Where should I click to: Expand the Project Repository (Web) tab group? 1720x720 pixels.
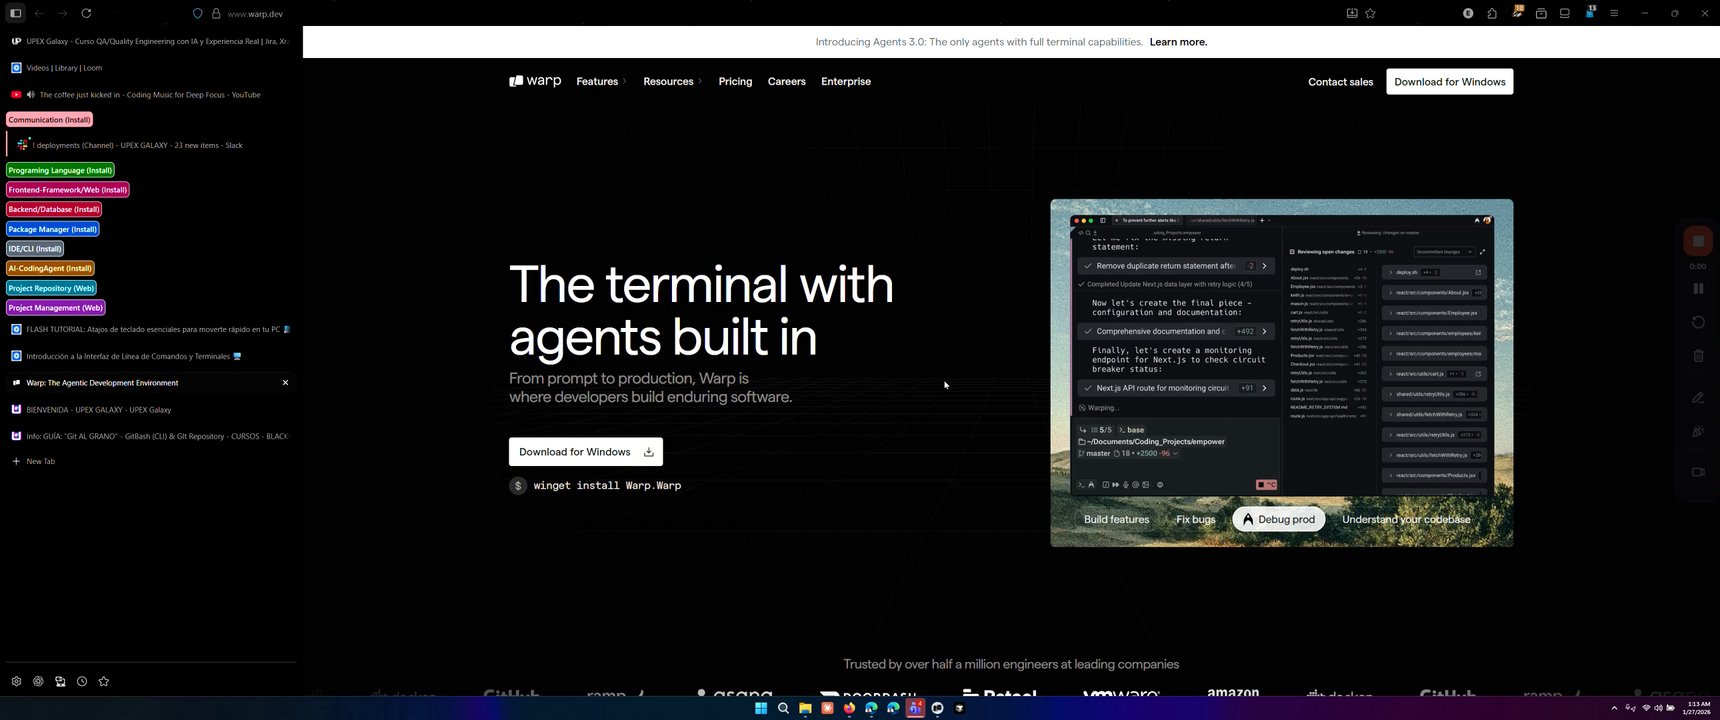(x=51, y=288)
